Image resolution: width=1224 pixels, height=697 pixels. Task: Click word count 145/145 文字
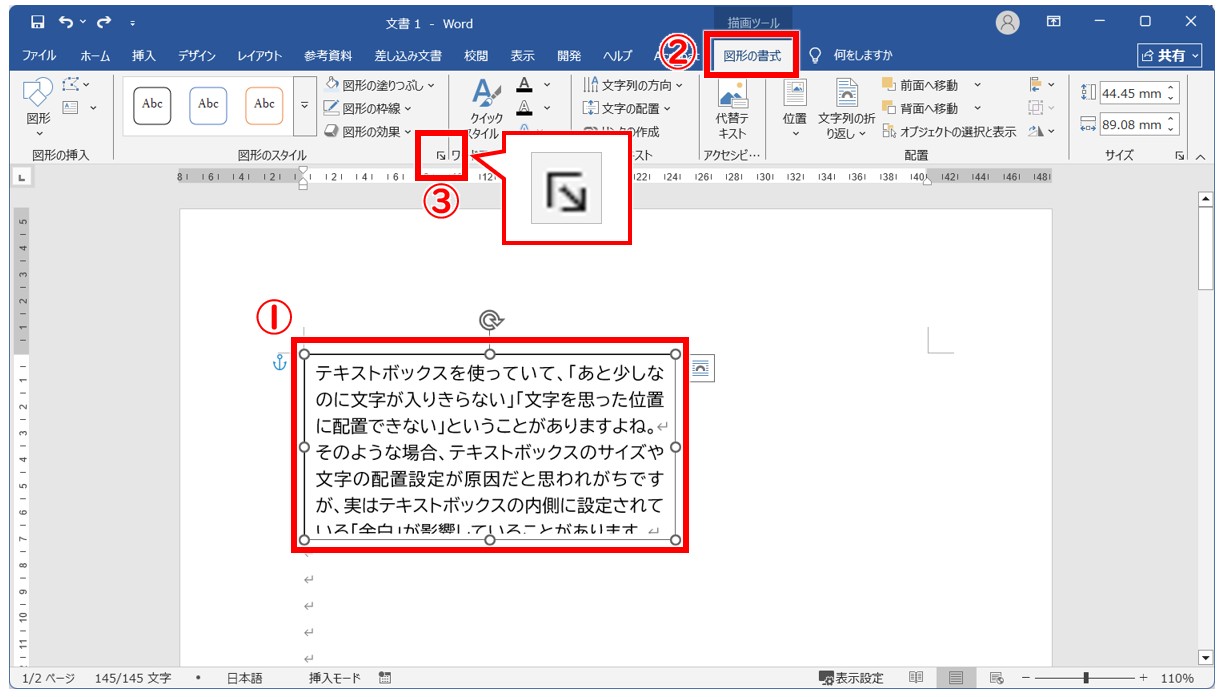click(132, 678)
